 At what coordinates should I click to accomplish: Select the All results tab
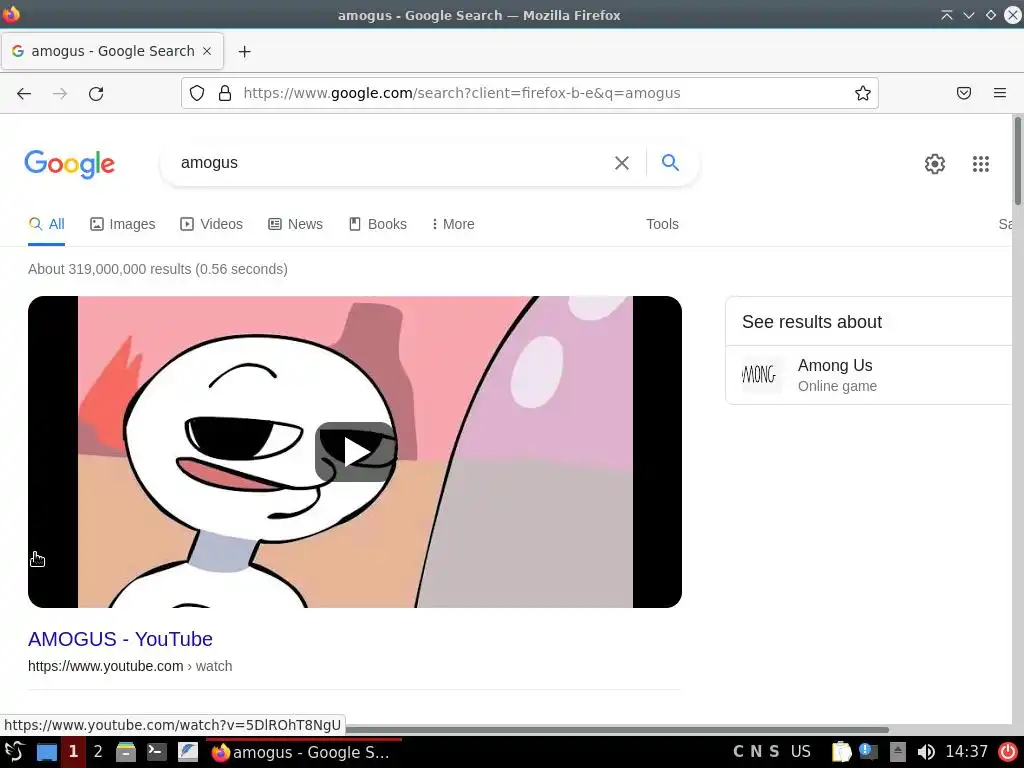46,224
